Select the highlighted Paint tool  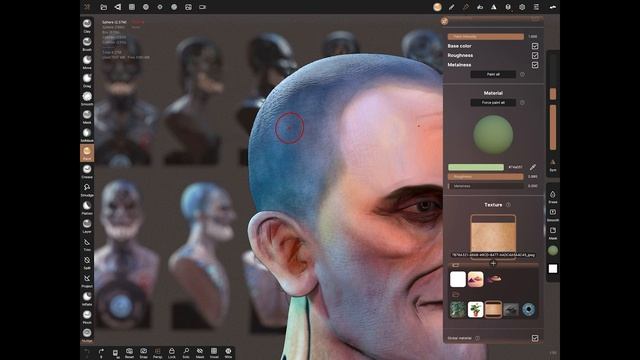[87, 153]
